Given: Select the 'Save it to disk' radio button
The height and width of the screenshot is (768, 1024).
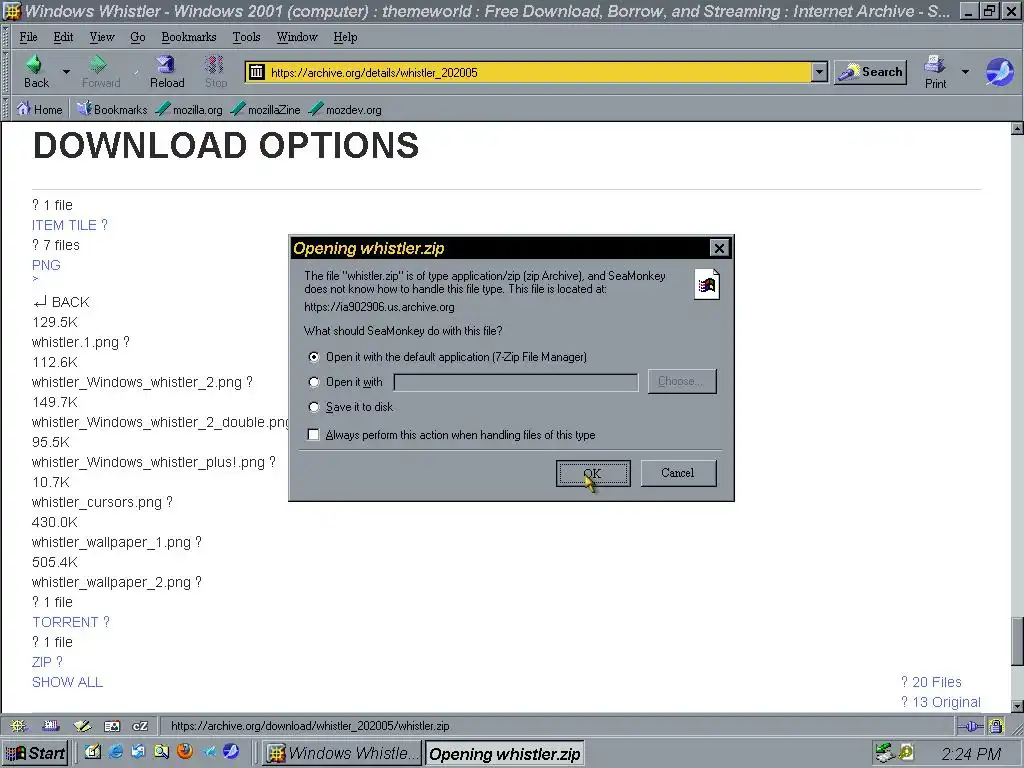Looking at the screenshot, I should 314,407.
